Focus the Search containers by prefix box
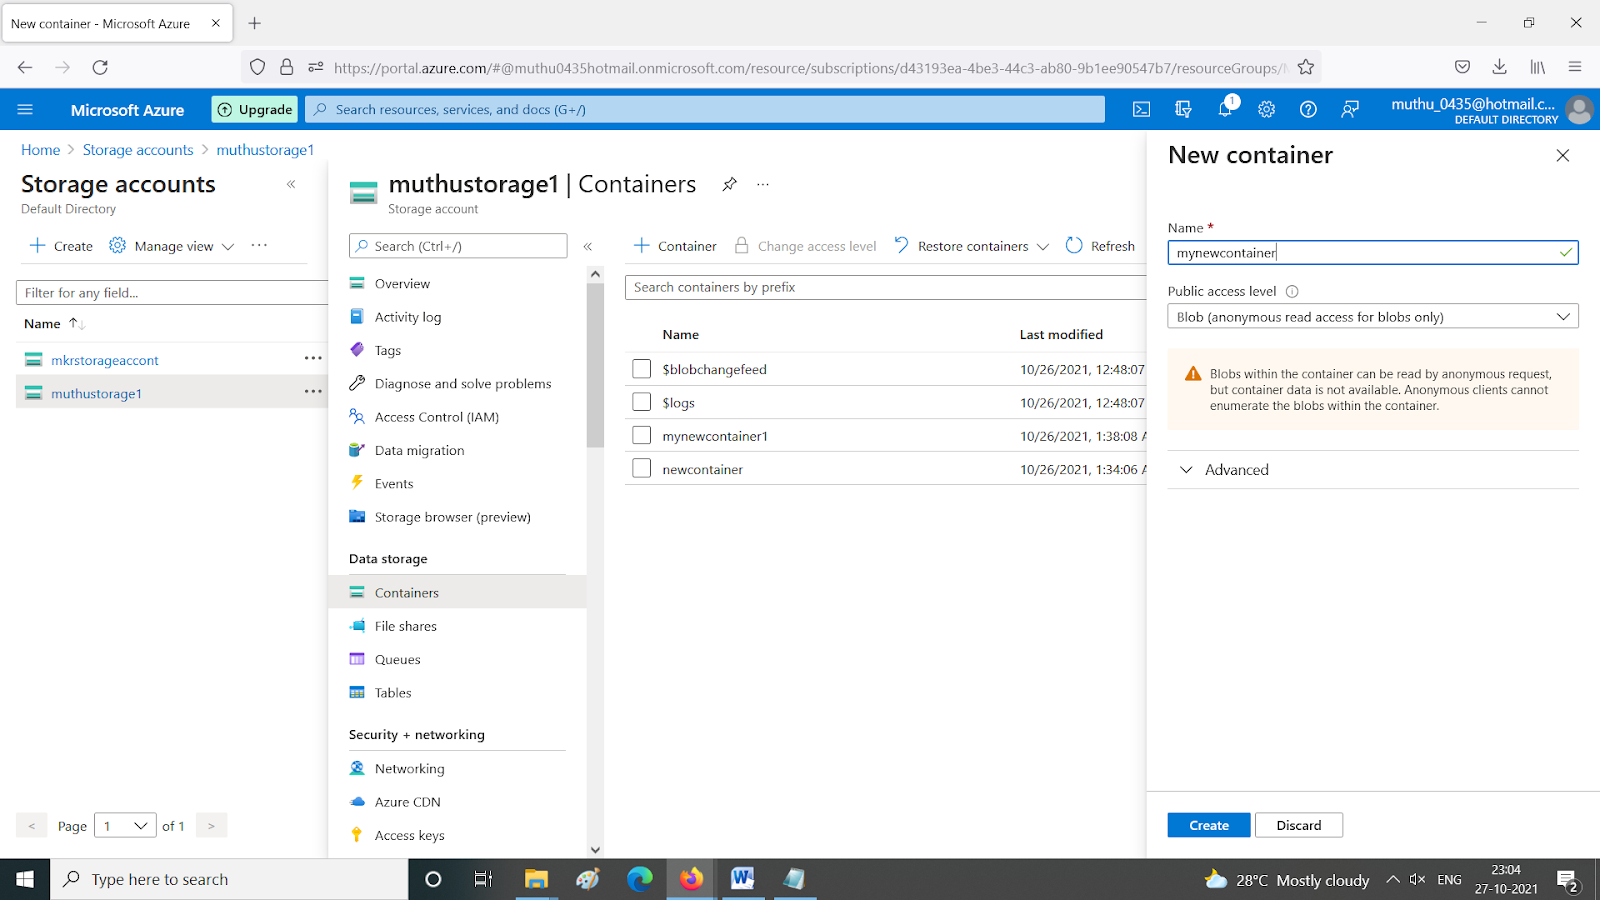Viewport: 1600px width, 900px height. (x=885, y=287)
